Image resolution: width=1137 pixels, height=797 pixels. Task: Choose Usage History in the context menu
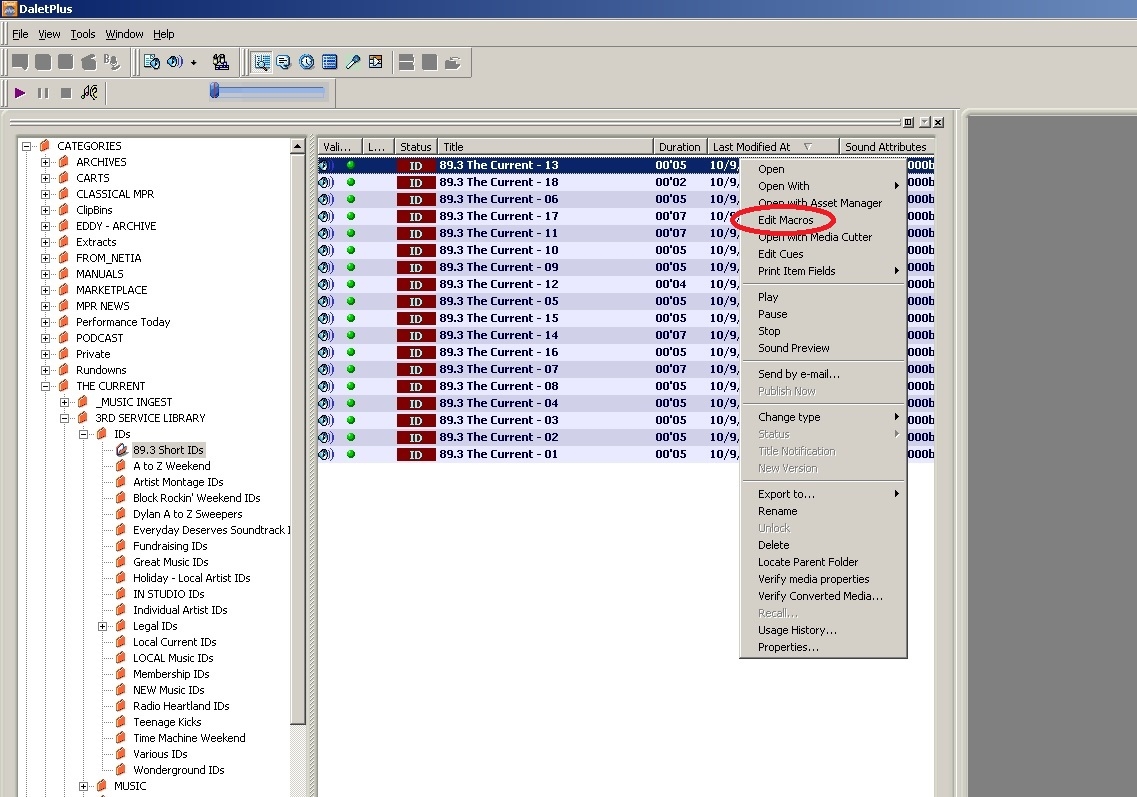click(797, 630)
